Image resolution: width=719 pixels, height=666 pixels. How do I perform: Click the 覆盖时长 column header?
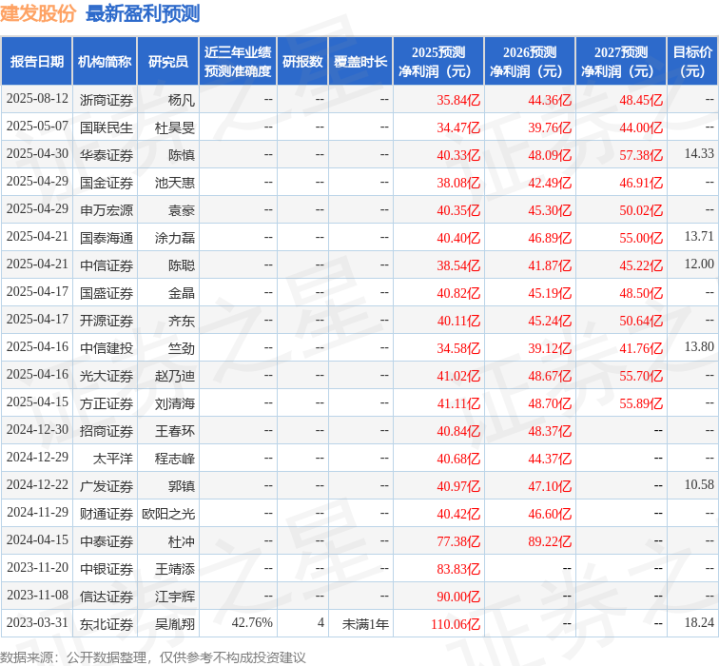(x=361, y=62)
